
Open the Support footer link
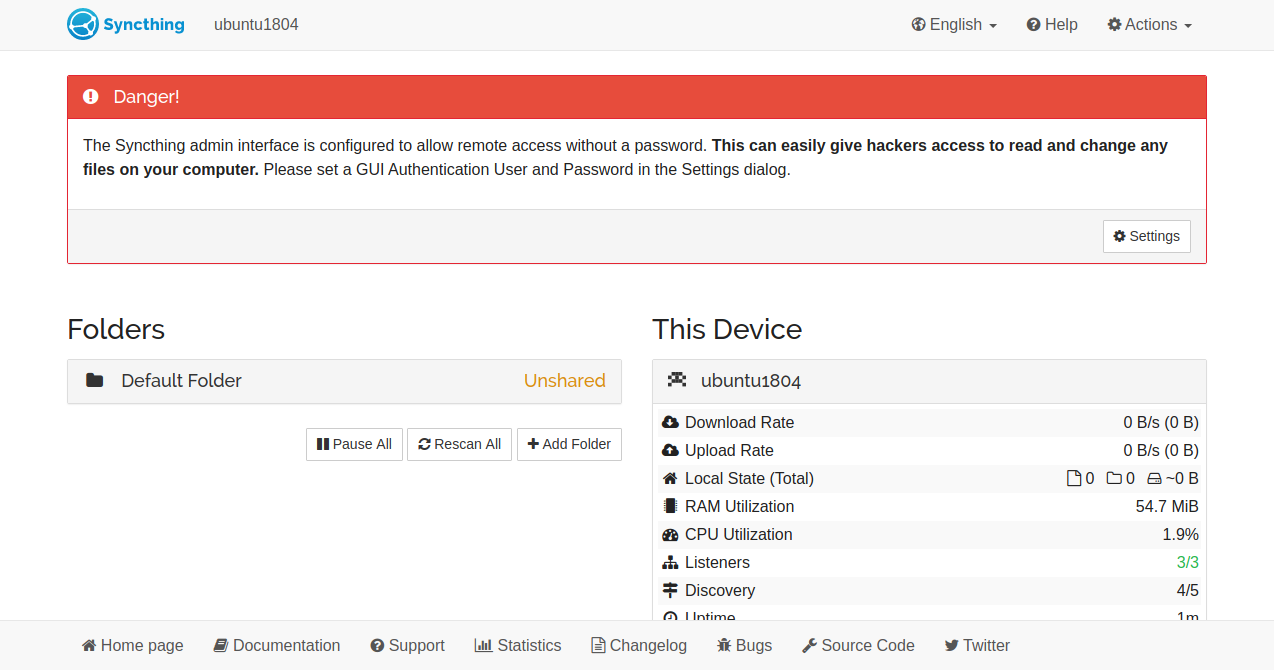tap(407, 646)
